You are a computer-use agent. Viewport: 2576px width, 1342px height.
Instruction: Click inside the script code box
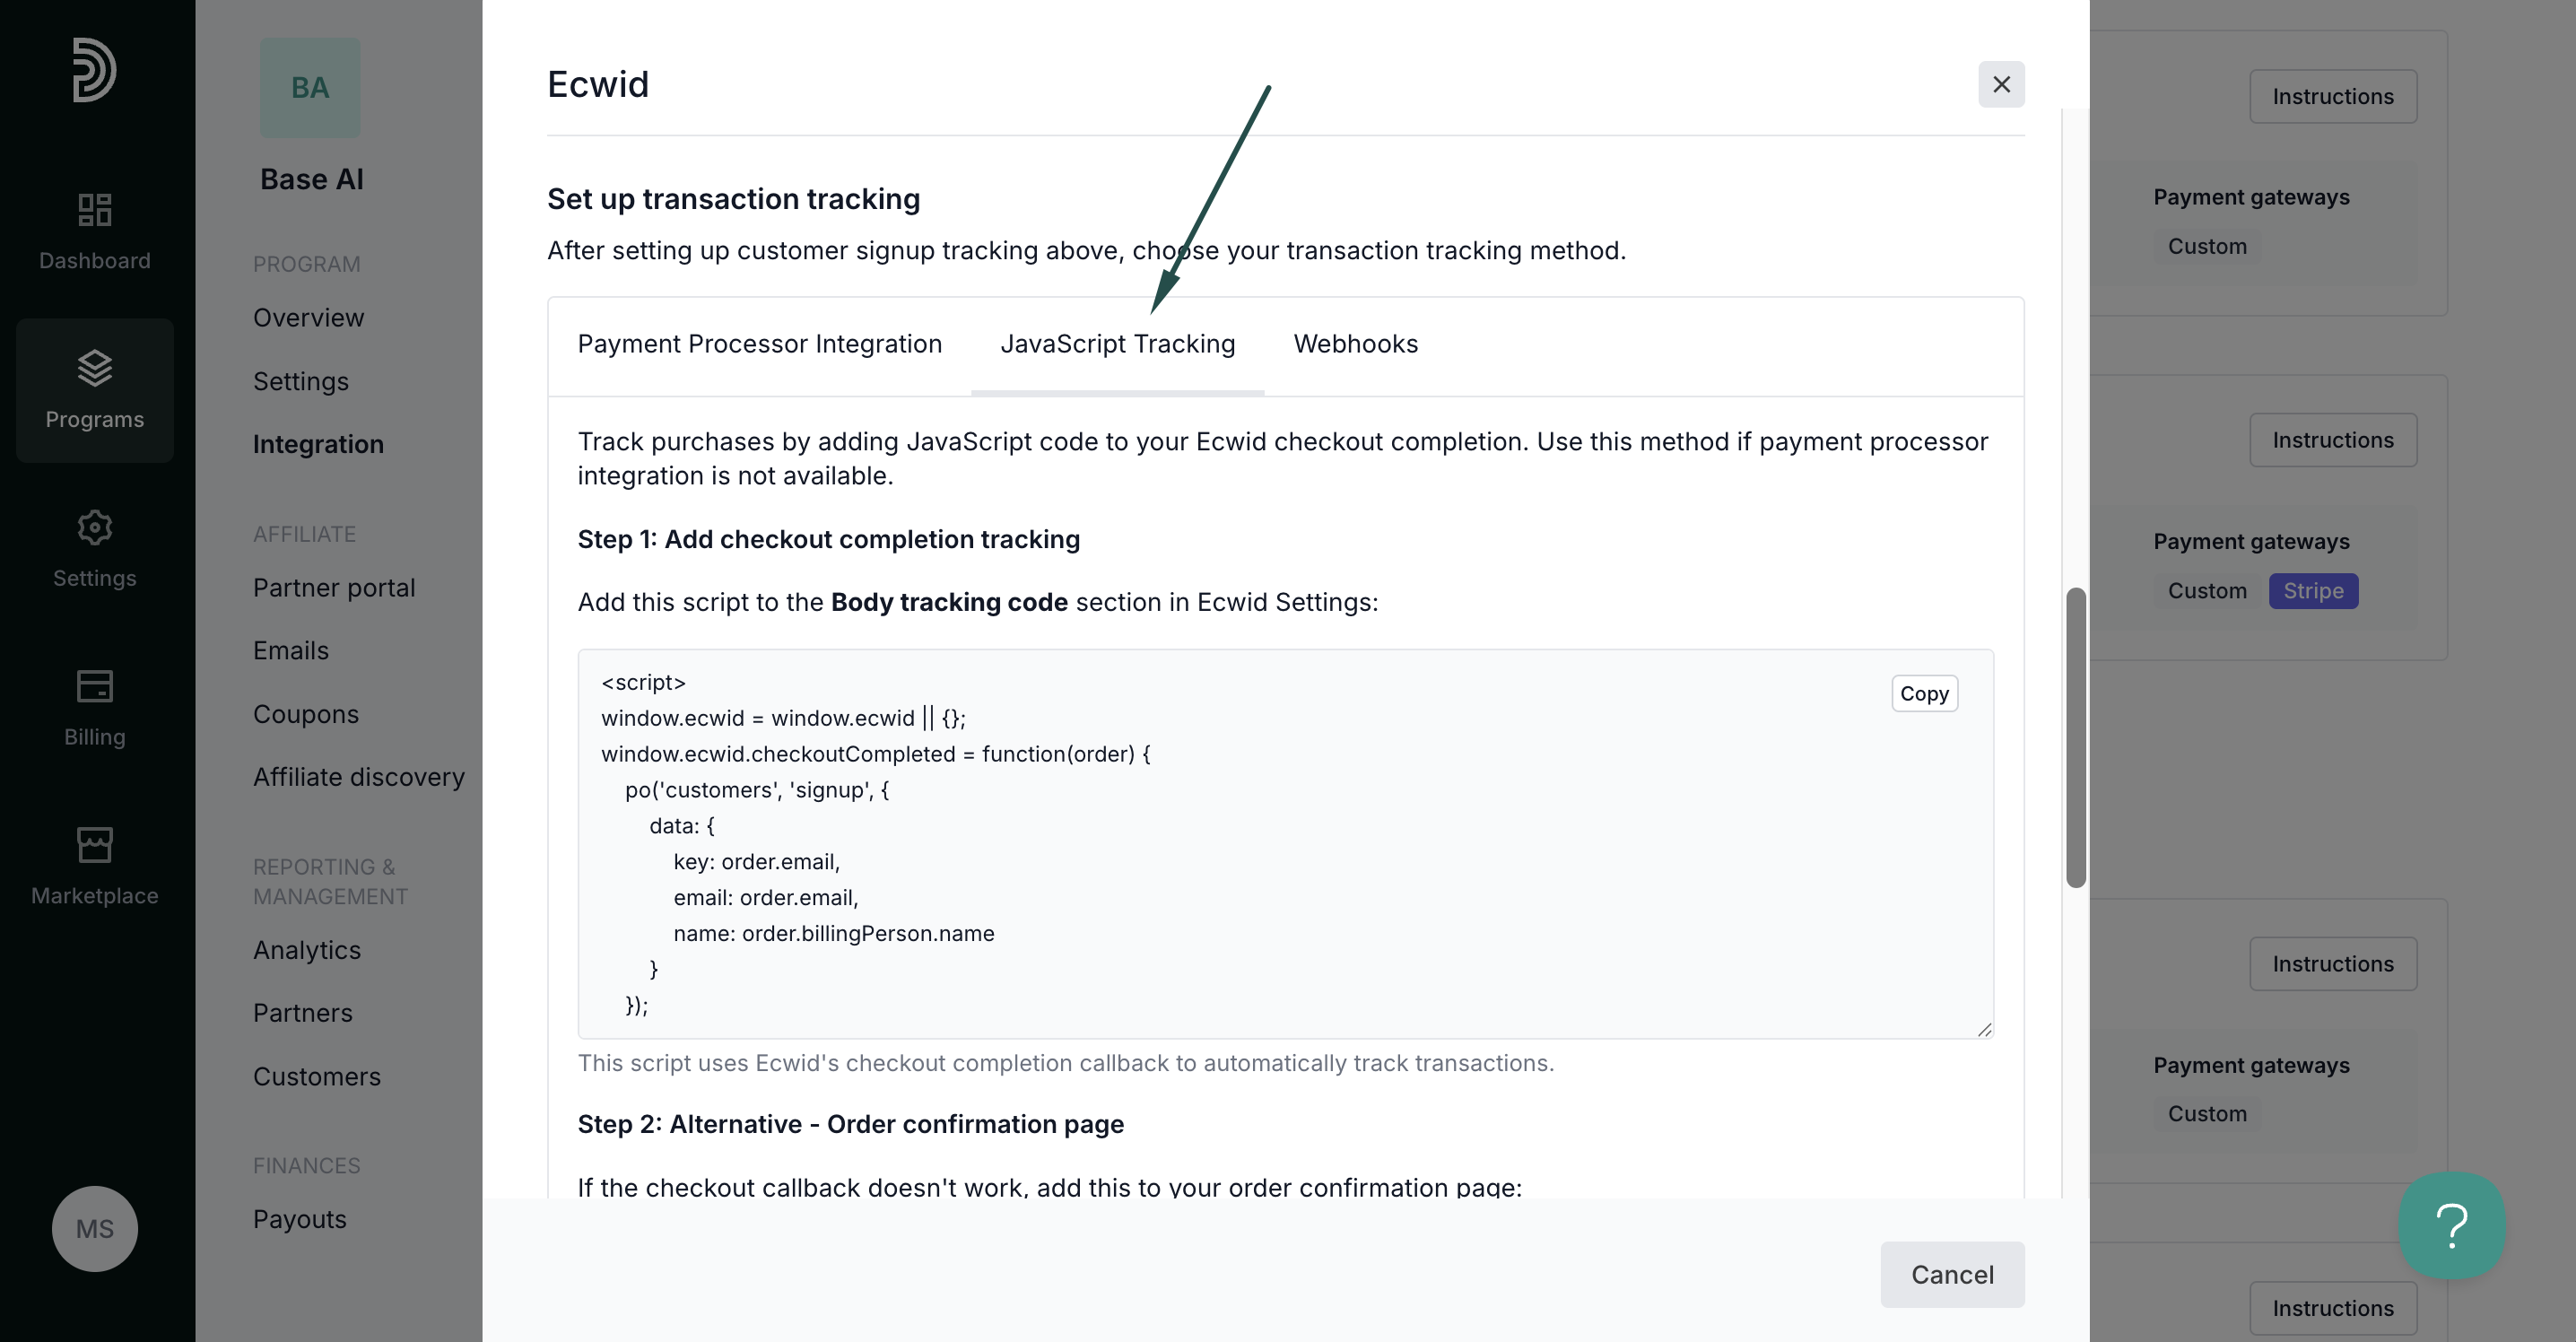pyautogui.click(x=1285, y=844)
